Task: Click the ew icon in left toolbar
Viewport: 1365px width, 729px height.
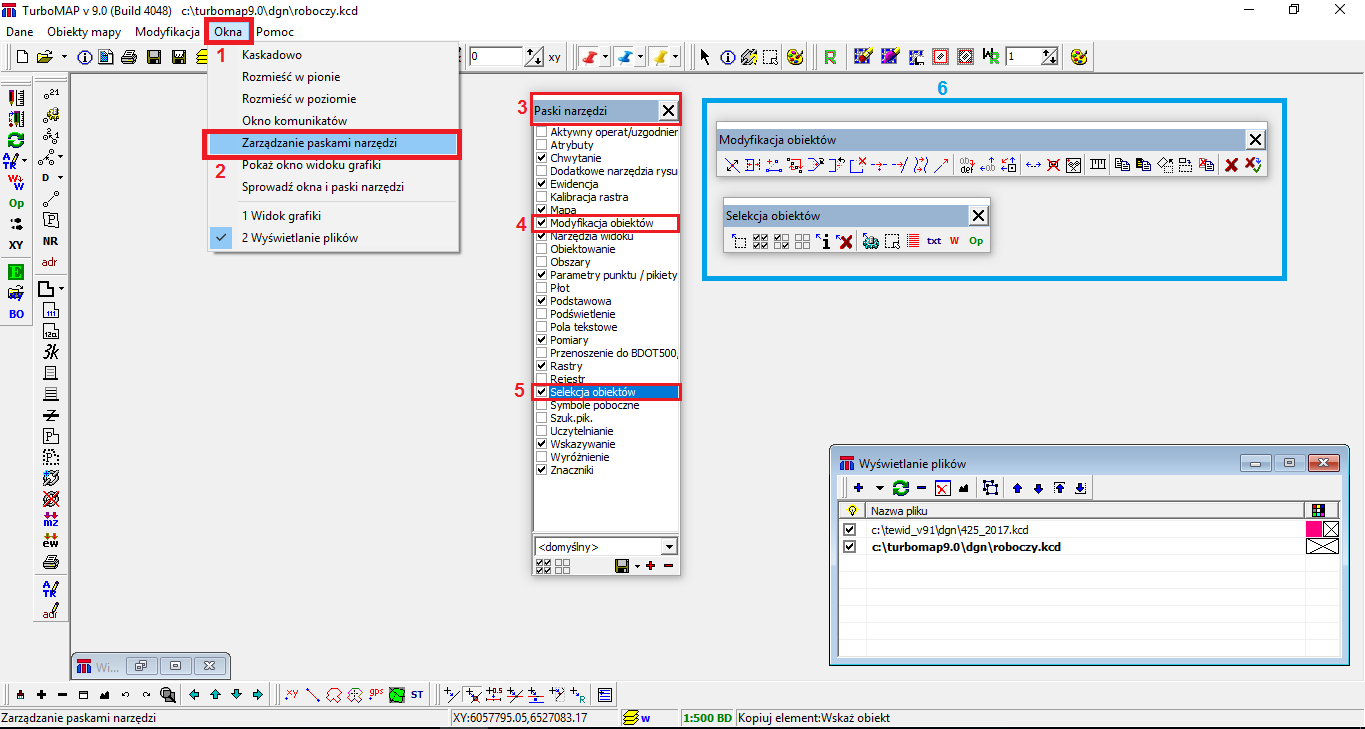Action: pos(50,541)
